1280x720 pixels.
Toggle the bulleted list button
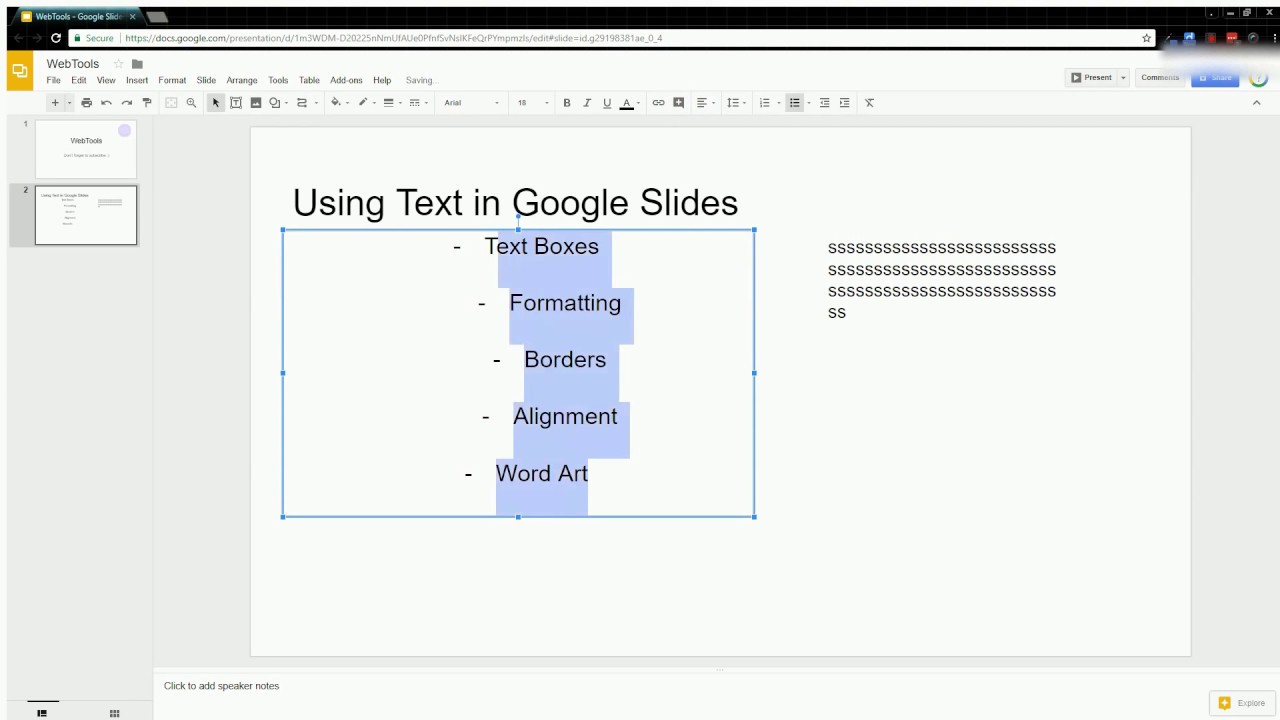click(794, 103)
